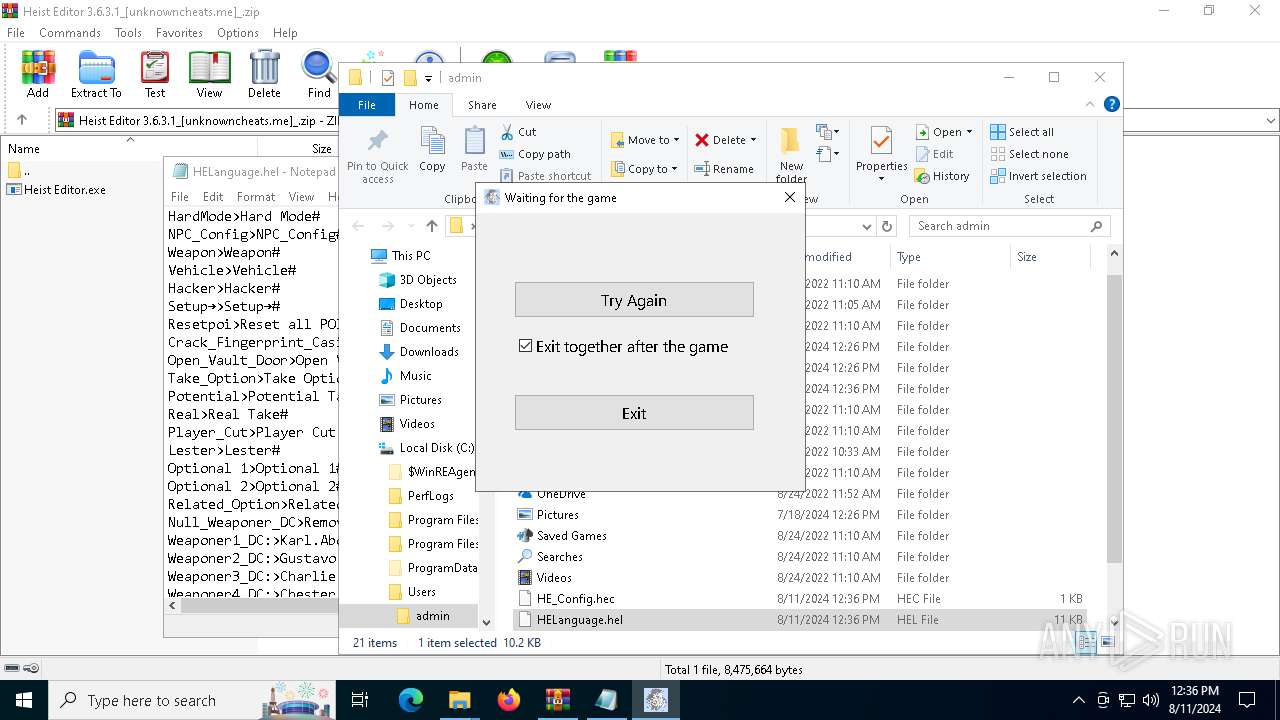This screenshot has height=720, width=1280.
Task: Expand the Explorer address bar history chevron
Action: point(866,226)
